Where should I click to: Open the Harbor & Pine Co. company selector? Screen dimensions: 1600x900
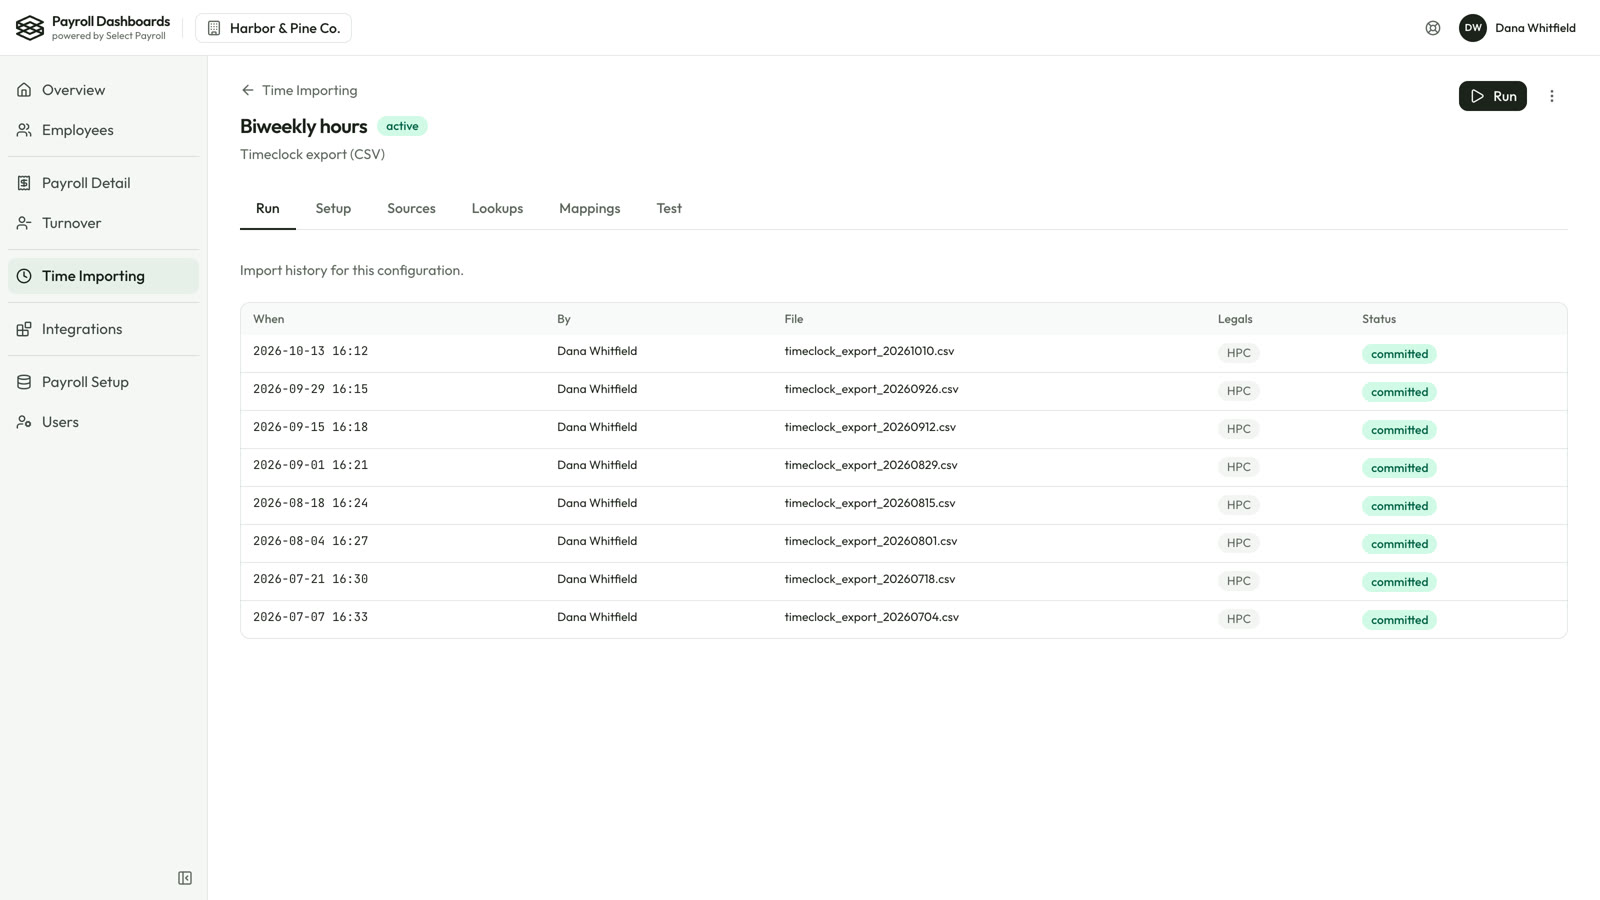coord(273,28)
